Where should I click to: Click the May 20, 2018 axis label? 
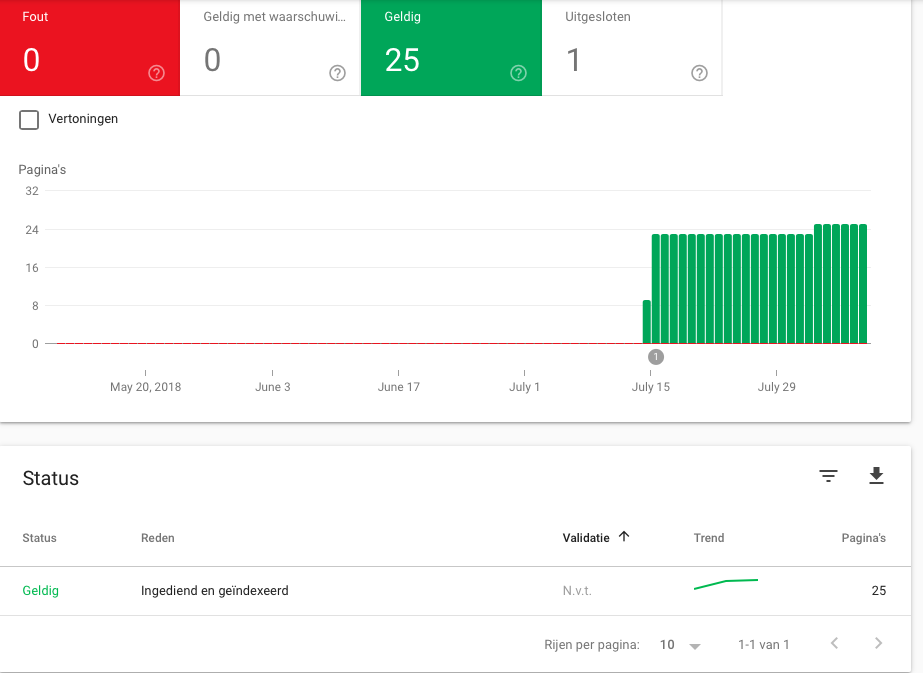(145, 387)
